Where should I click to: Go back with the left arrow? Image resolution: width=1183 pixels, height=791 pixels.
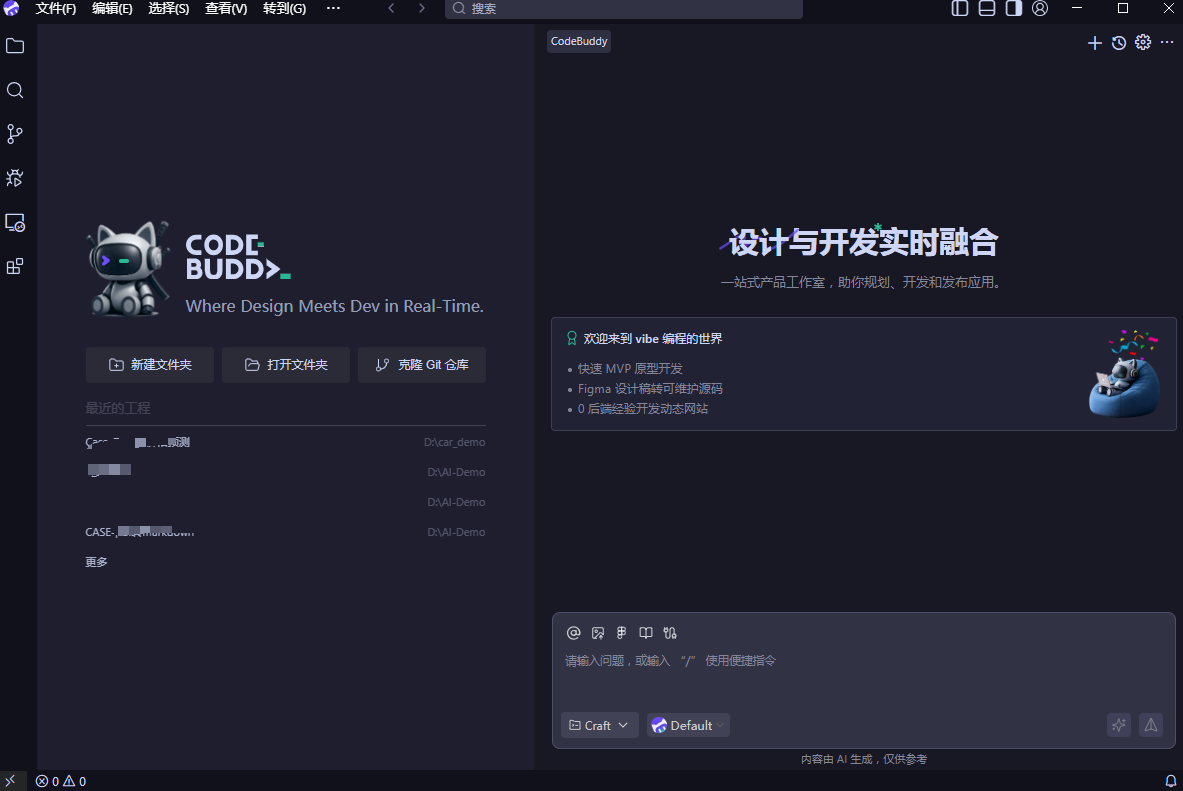[x=391, y=8]
